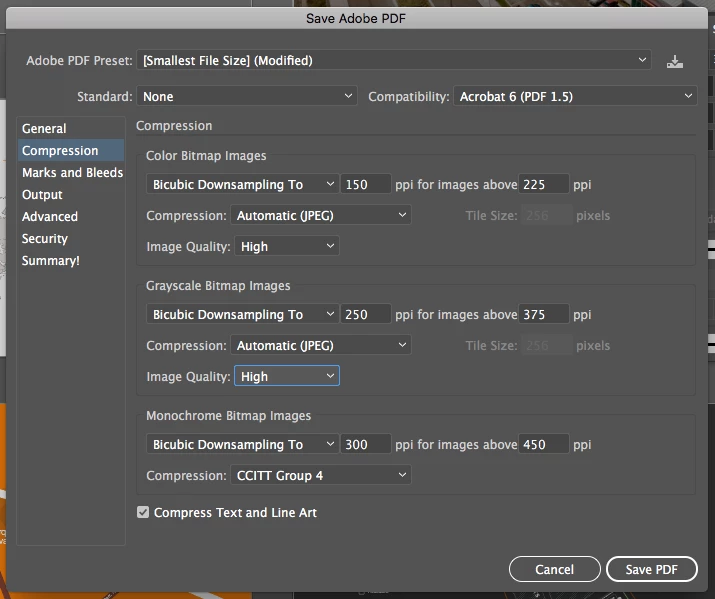Image resolution: width=715 pixels, height=599 pixels.
Task: Open the Adobe PDF Preset dropdown
Action: coord(394,60)
